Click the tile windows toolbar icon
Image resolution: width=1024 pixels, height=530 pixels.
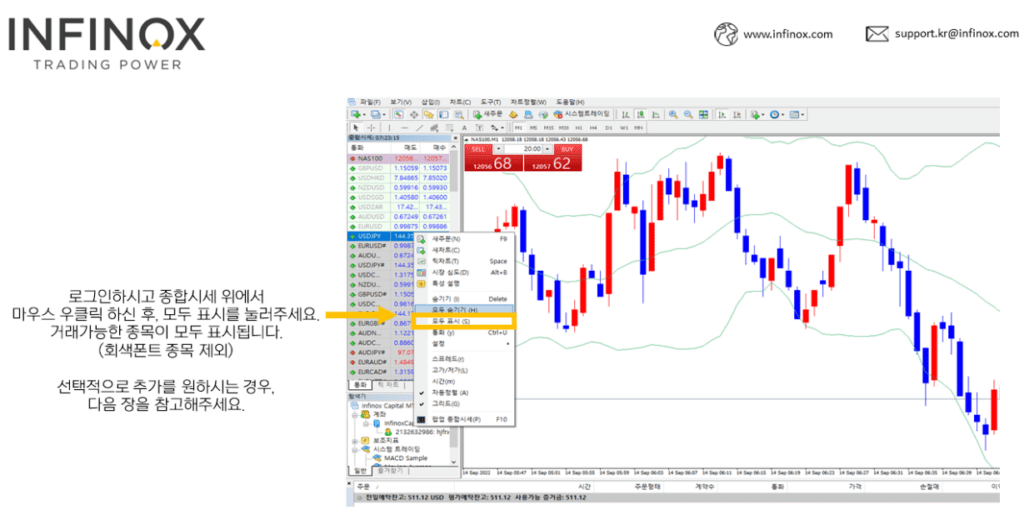tap(703, 114)
